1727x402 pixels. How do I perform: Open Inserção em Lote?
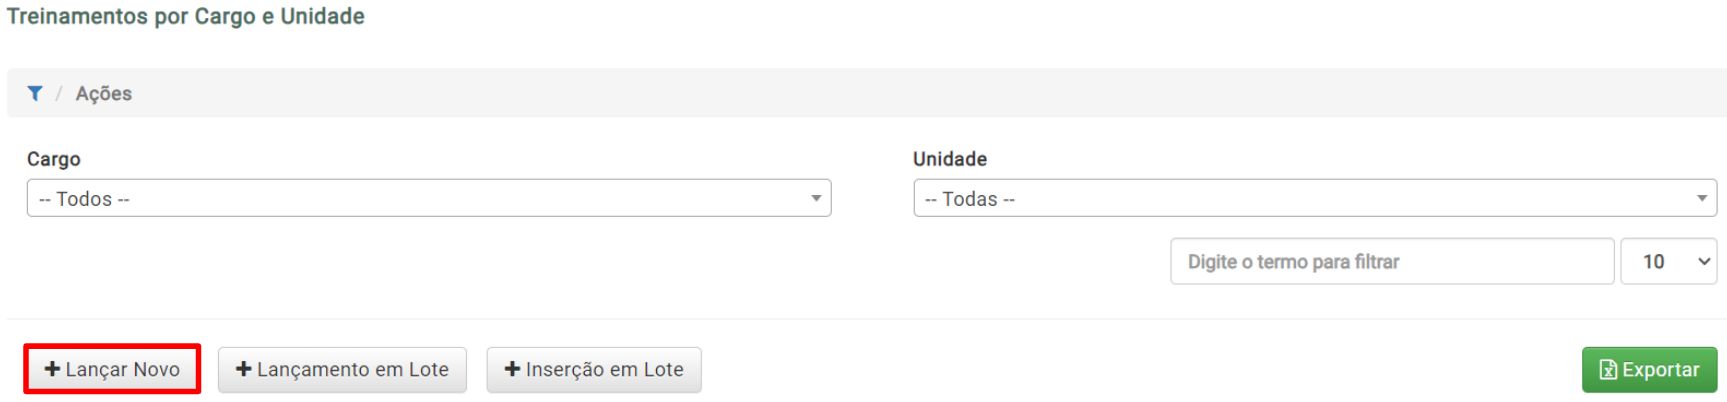594,369
